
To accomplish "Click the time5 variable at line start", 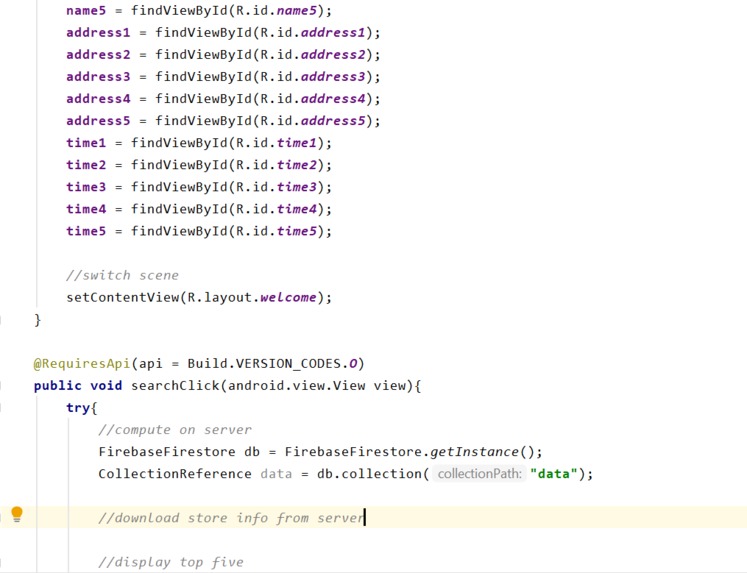I will (x=86, y=231).
